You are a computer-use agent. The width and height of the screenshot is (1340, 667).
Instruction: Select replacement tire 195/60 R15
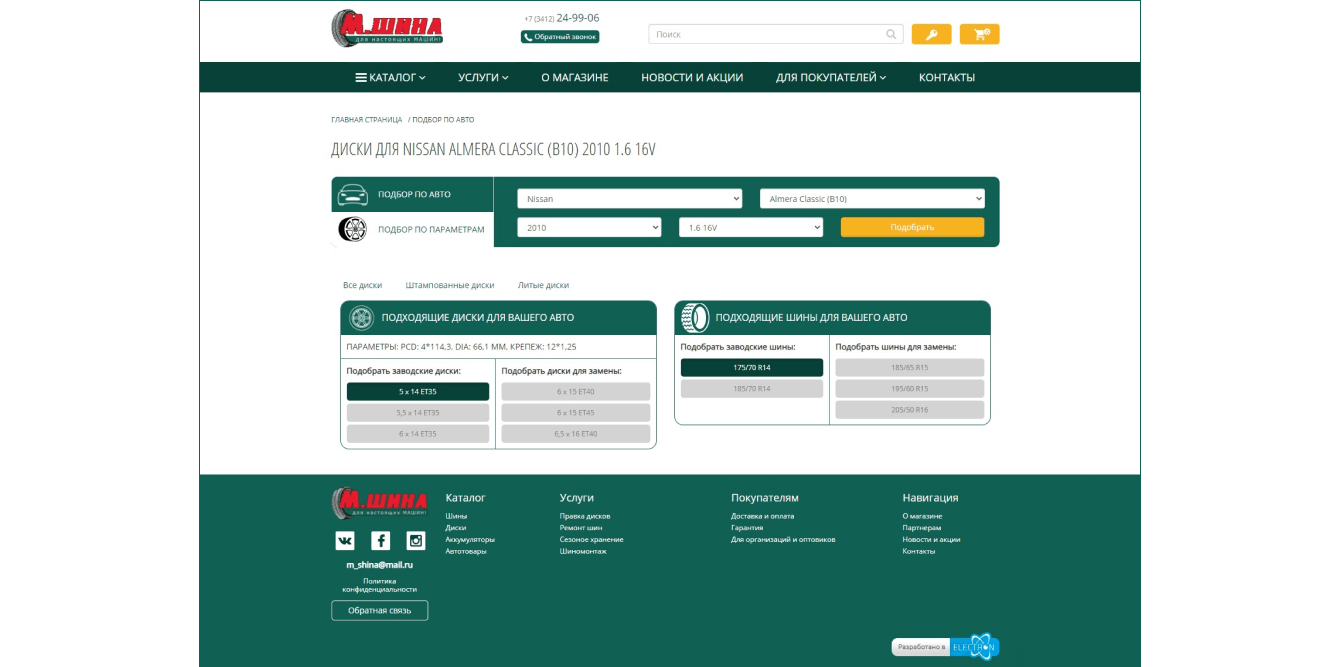910,388
